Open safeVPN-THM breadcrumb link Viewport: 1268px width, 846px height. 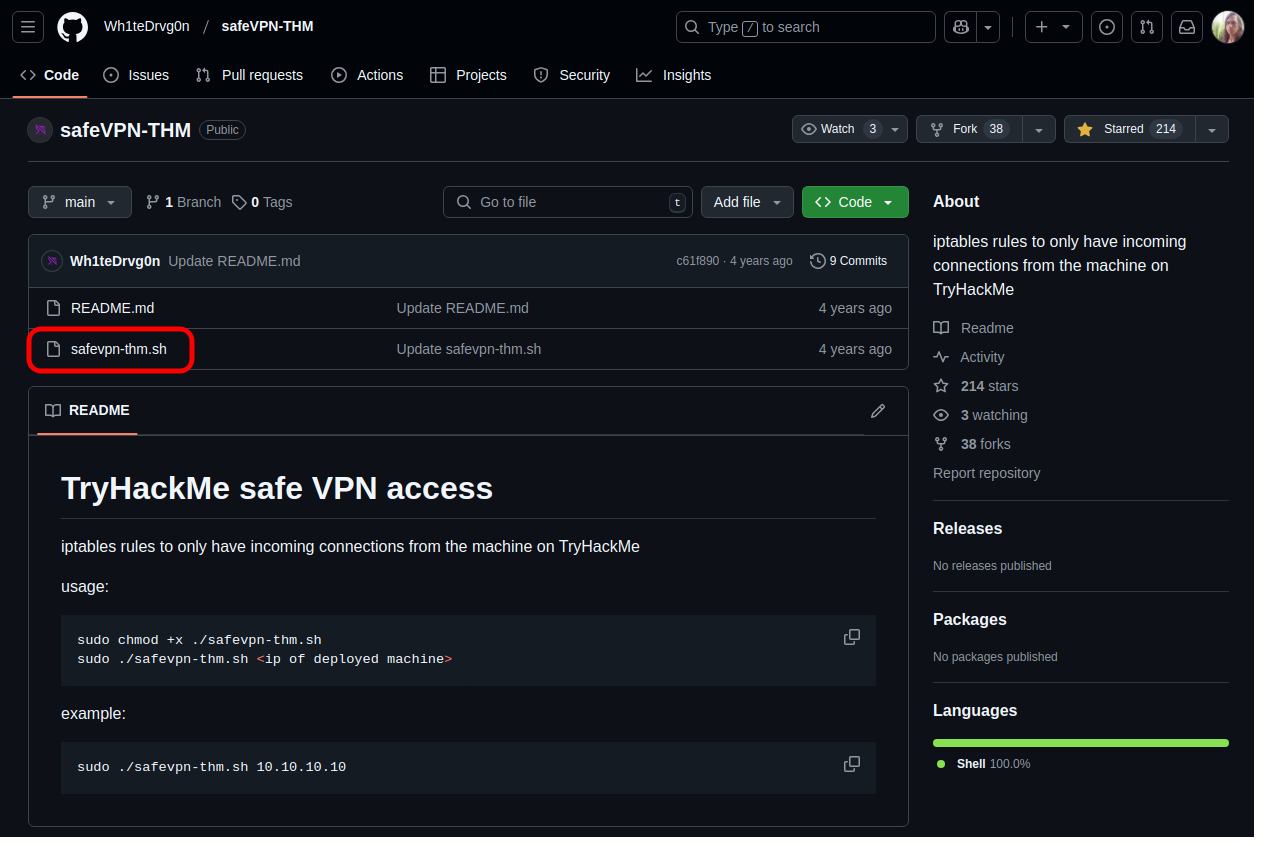(x=268, y=26)
